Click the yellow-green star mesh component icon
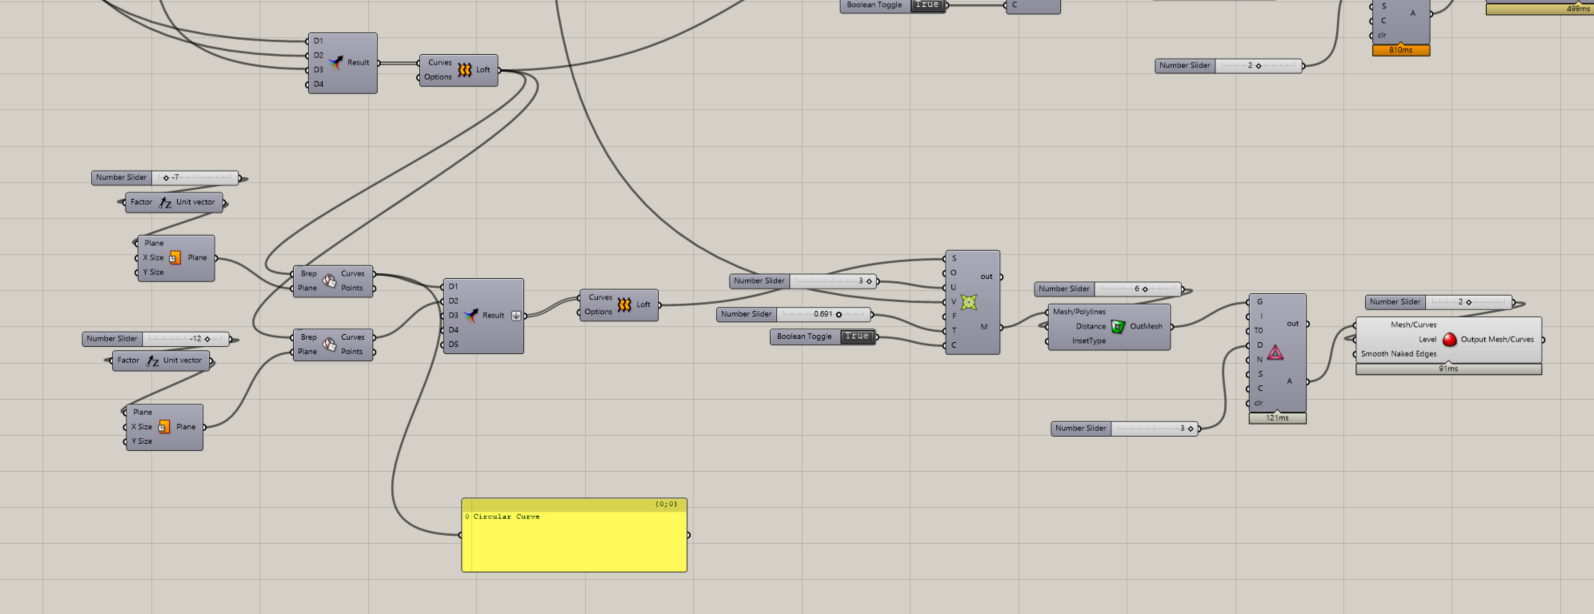The height and width of the screenshot is (614, 1594). pyautogui.click(x=969, y=302)
